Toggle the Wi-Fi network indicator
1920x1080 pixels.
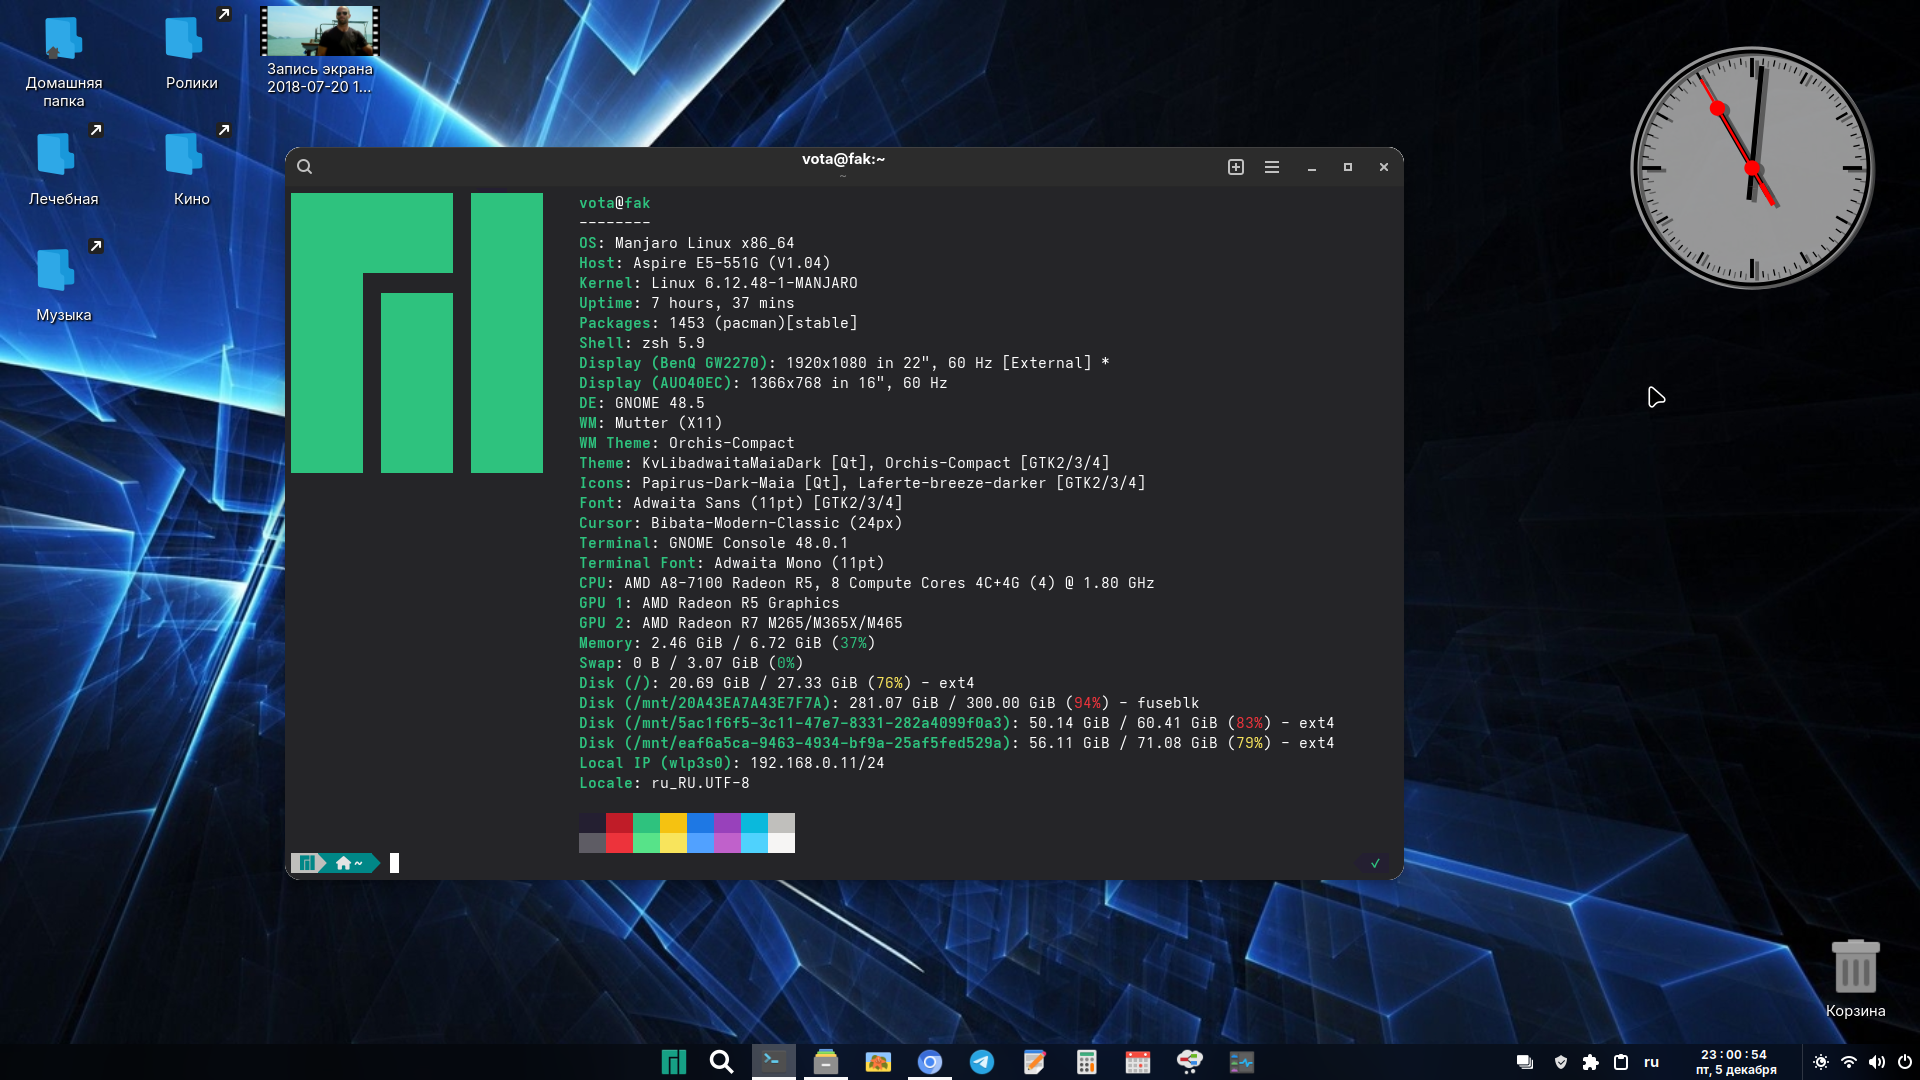(1849, 1062)
